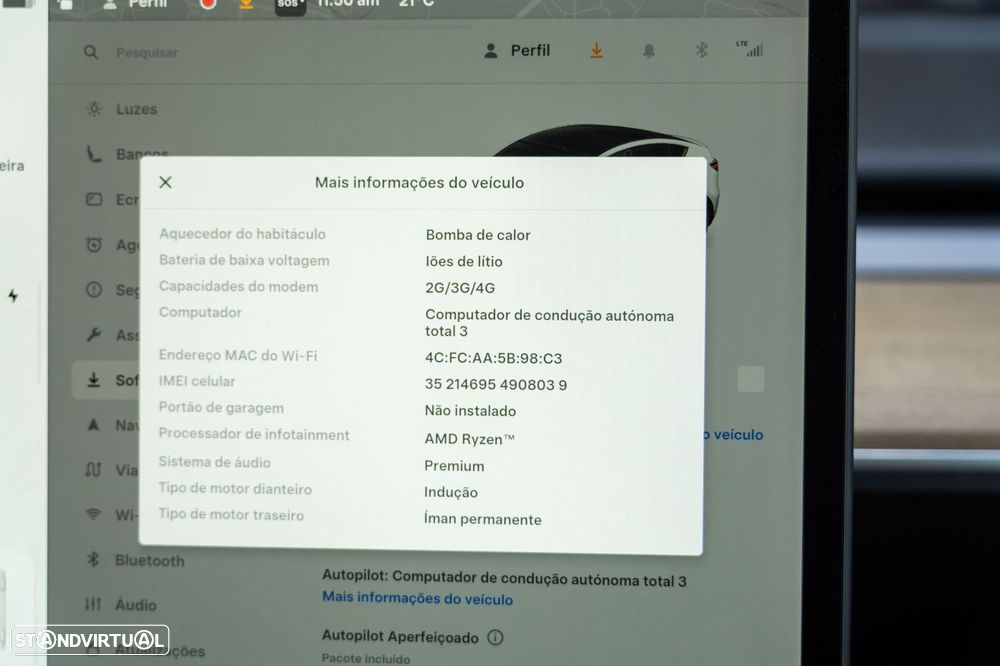This screenshot has width=1000, height=666.
Task: Tap the red recording dashcam icon in the top bar
Action: [x=208, y=4]
